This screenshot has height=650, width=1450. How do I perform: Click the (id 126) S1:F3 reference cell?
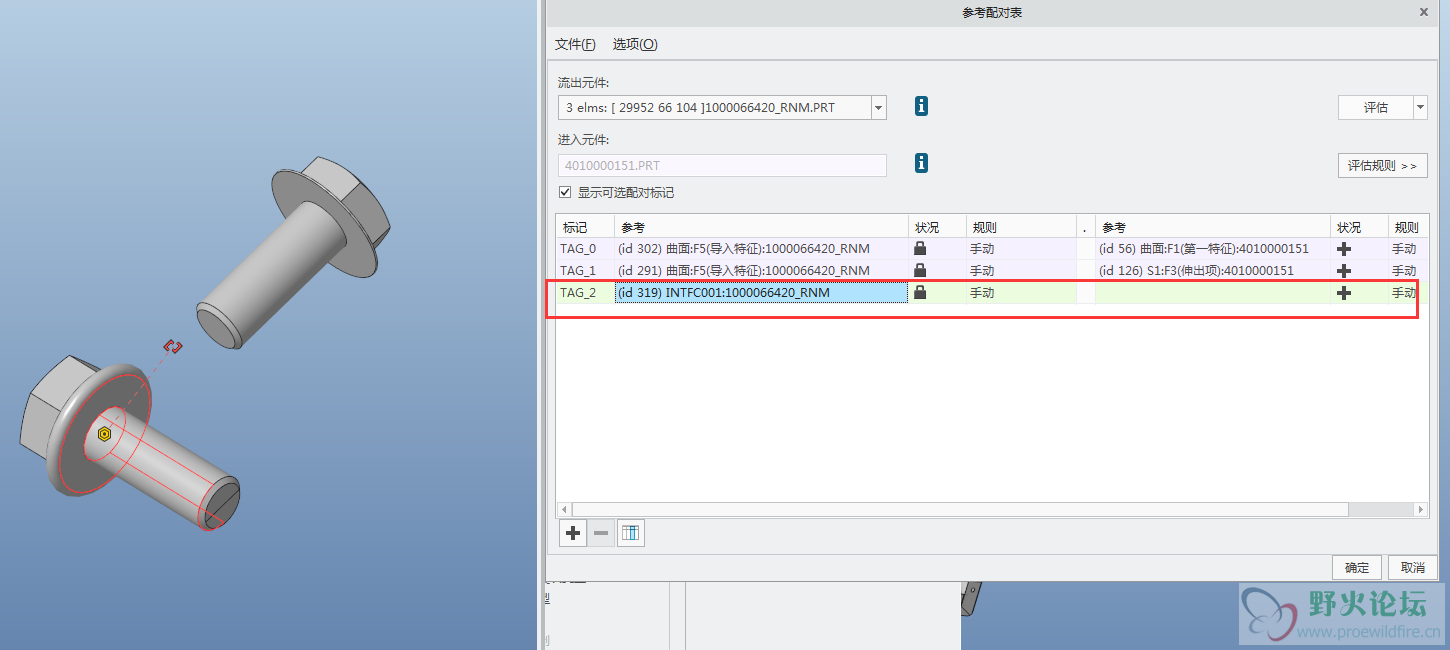(1213, 271)
